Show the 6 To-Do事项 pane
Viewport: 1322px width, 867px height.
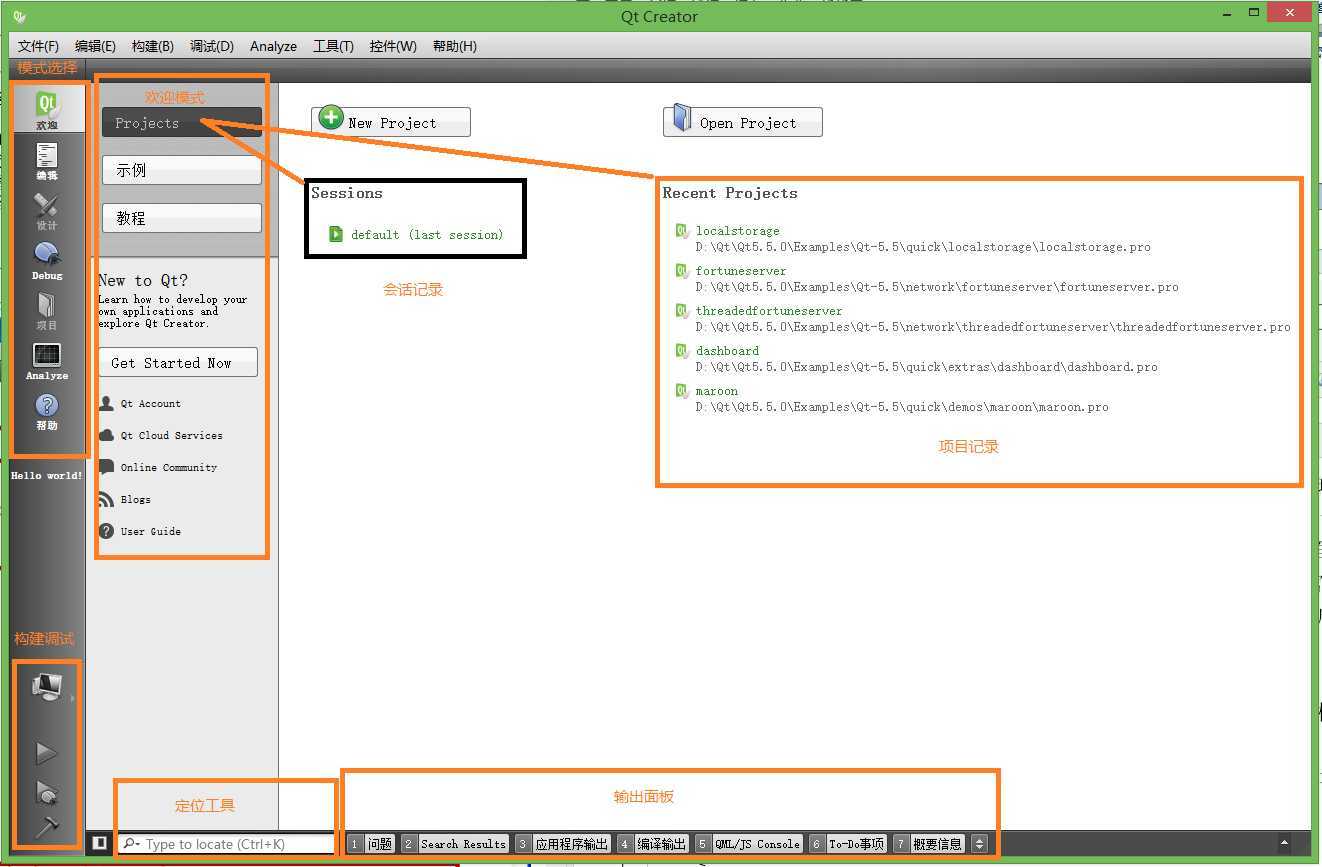point(848,844)
